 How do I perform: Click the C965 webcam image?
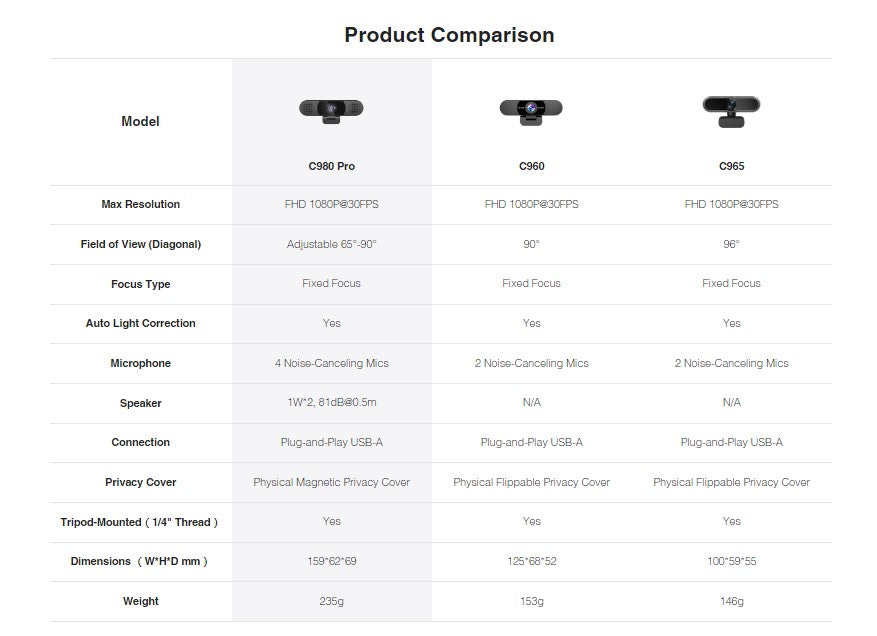[x=731, y=110]
